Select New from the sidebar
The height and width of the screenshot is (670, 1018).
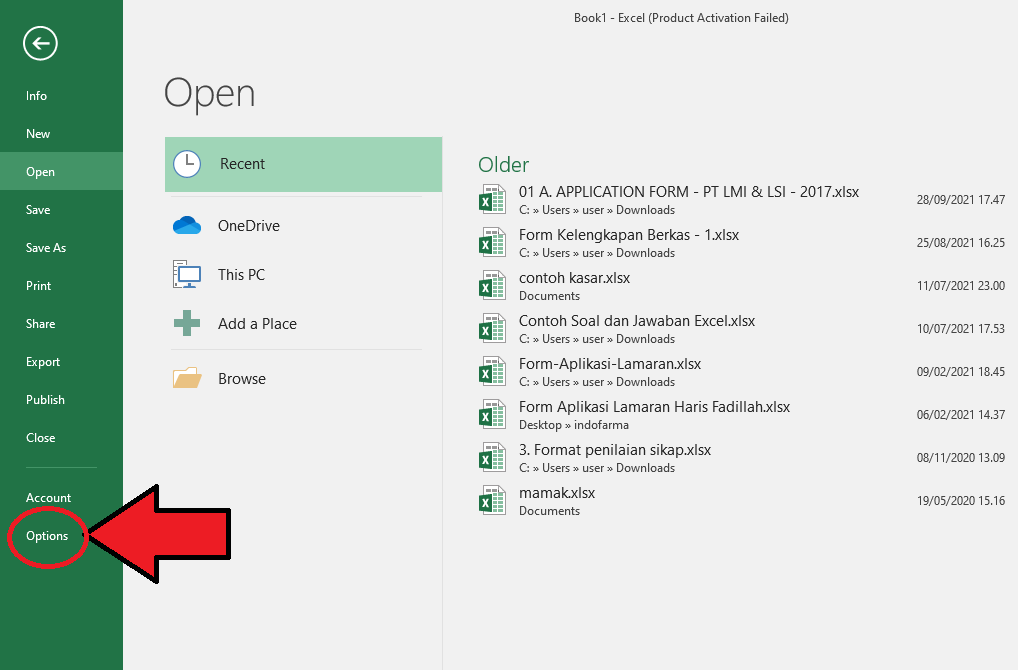(37, 133)
